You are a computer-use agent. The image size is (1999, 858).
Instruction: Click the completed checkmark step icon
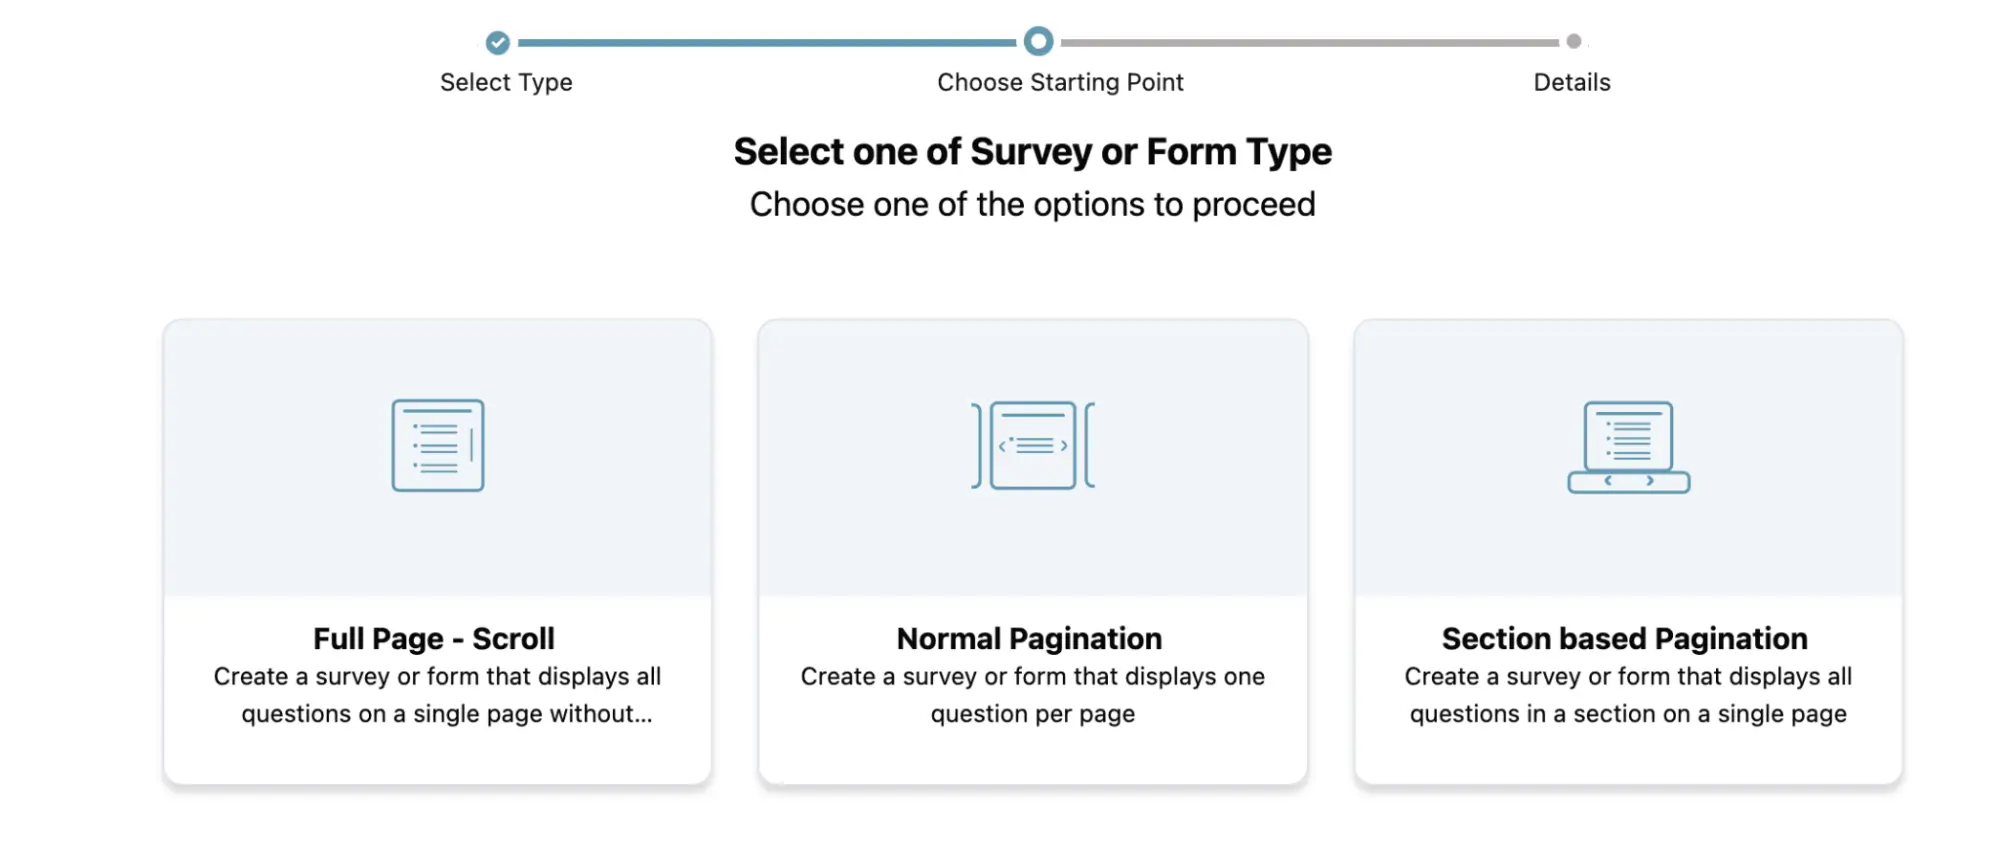coord(498,42)
